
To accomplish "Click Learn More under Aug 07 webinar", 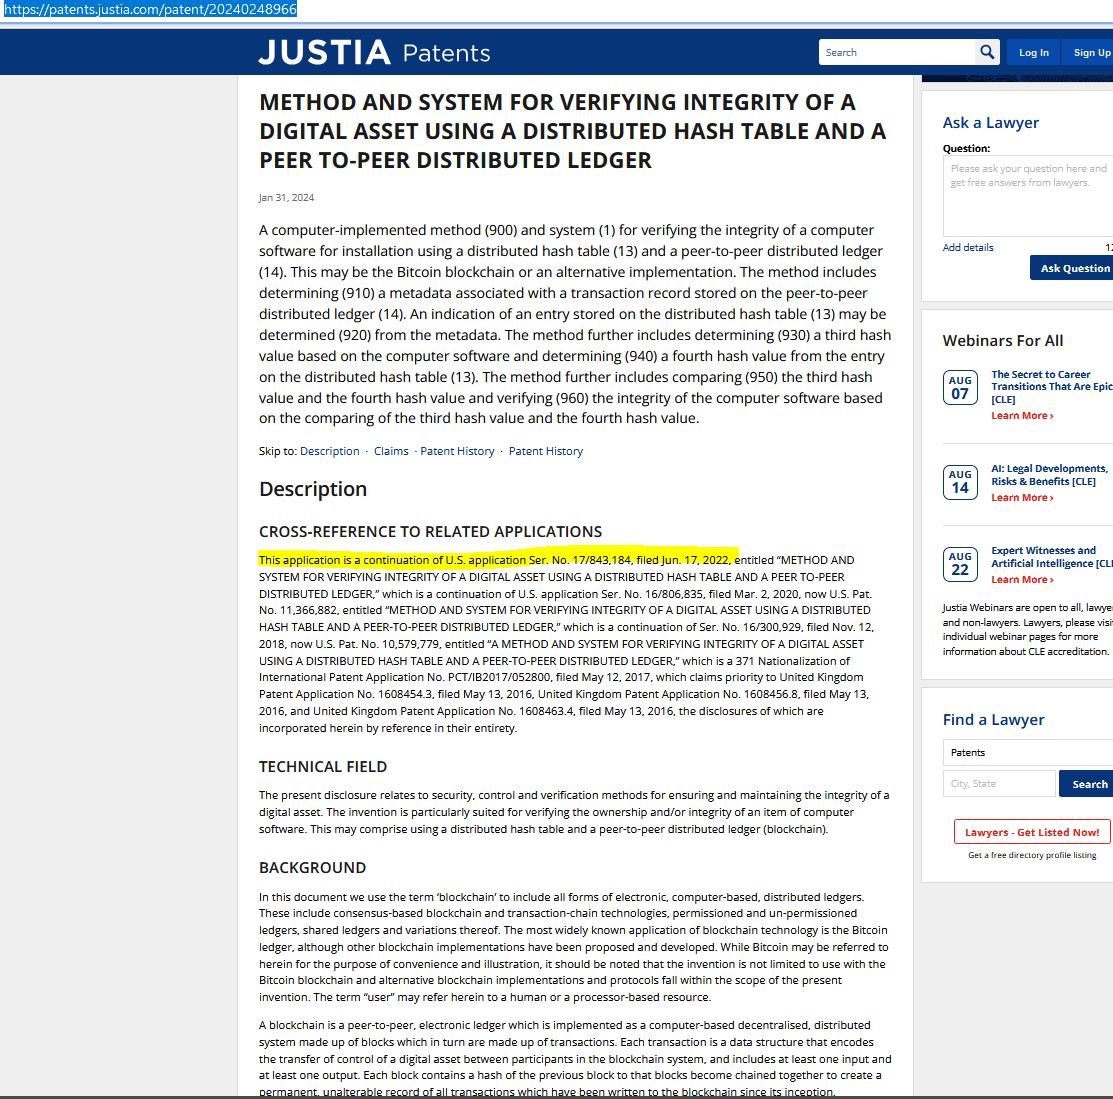I will [1022, 416].
